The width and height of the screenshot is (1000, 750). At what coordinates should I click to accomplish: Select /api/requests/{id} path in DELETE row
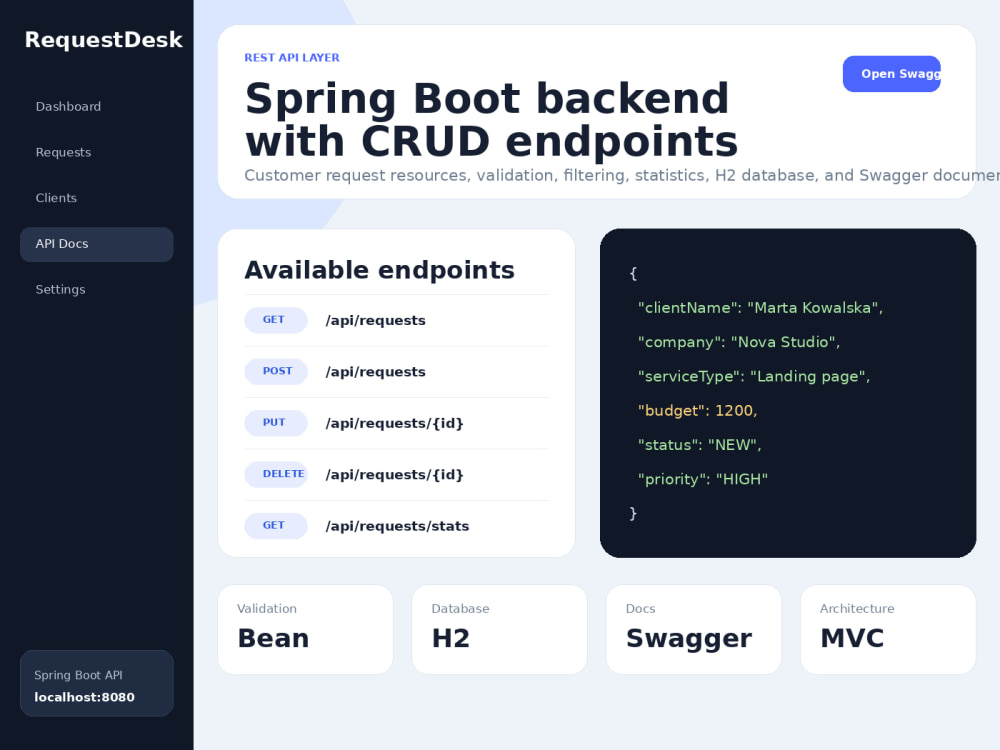point(394,475)
